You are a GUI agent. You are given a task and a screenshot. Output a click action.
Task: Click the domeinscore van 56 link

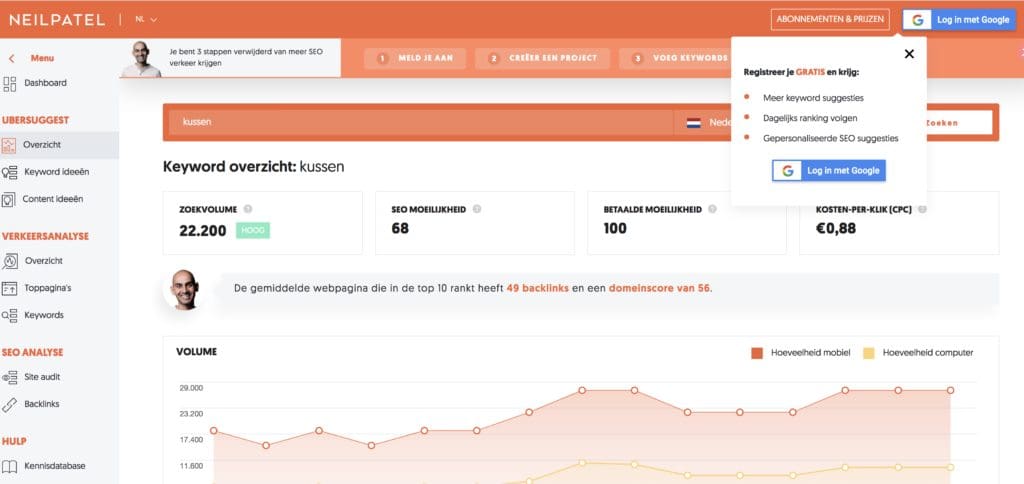pyautogui.click(x=659, y=288)
